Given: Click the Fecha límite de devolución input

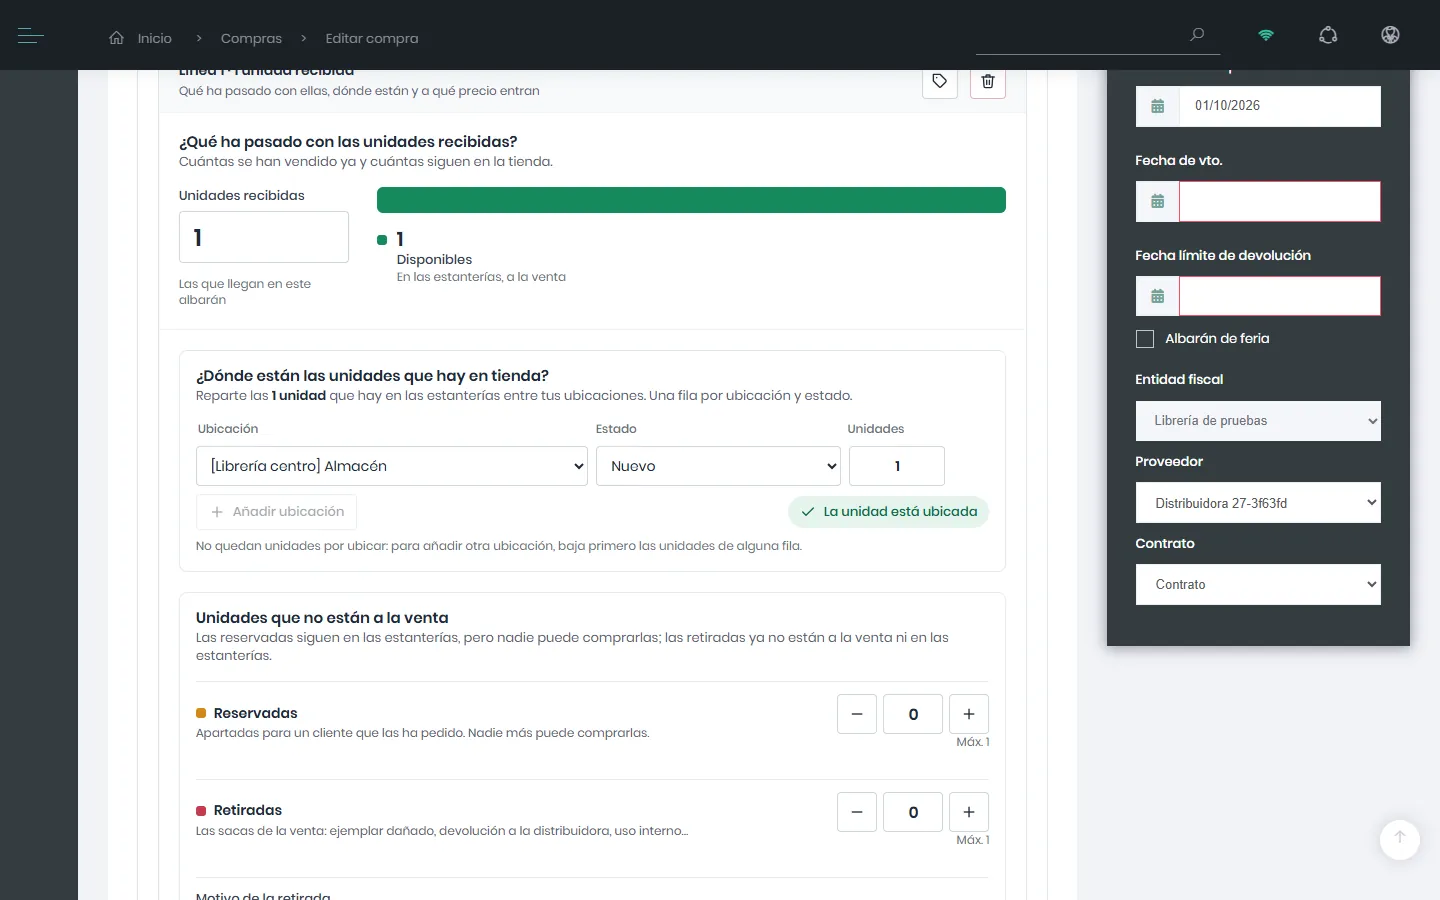Looking at the screenshot, I should 1280,296.
